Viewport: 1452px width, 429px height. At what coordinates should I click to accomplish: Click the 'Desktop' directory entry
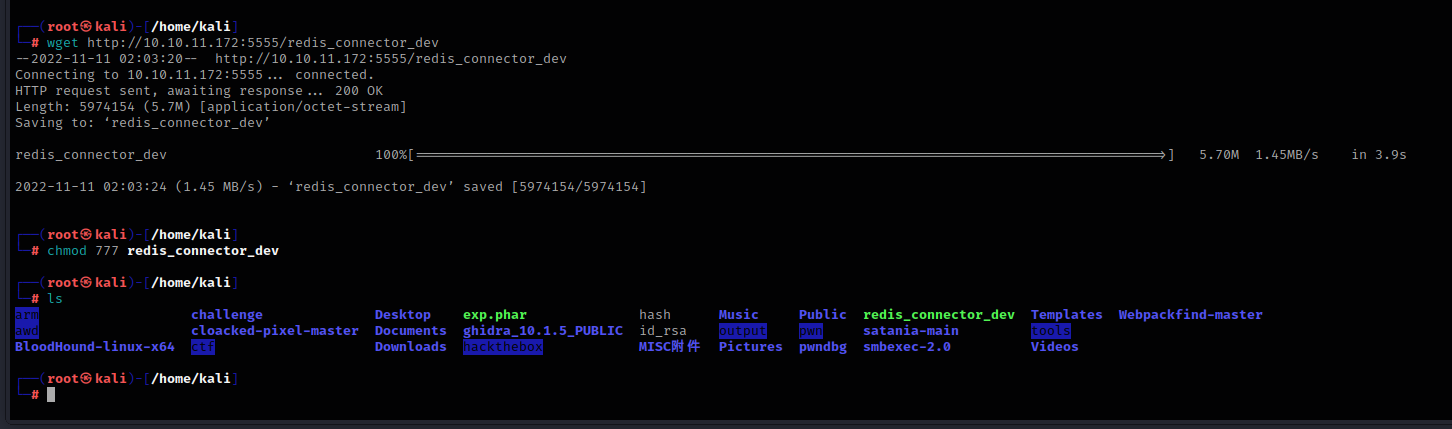point(403,315)
